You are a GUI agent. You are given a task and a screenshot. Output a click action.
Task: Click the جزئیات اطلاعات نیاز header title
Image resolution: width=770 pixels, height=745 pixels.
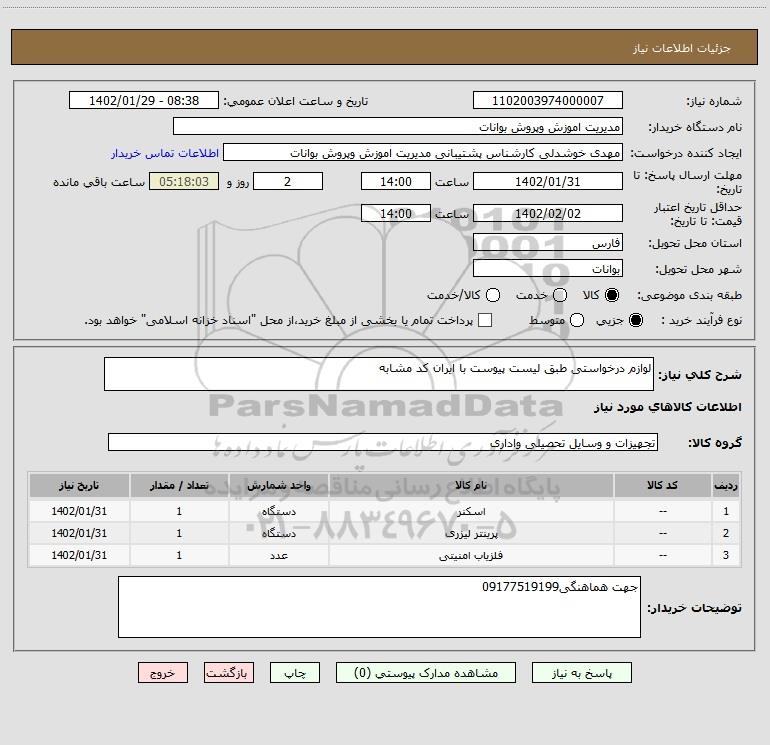point(681,48)
